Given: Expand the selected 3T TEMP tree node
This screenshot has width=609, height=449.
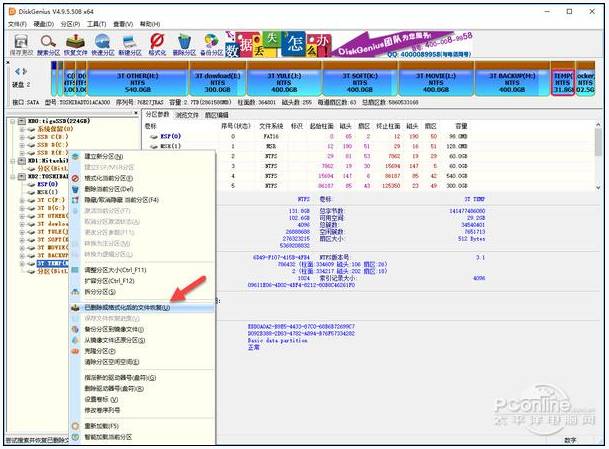Looking at the screenshot, I should coord(22,264).
